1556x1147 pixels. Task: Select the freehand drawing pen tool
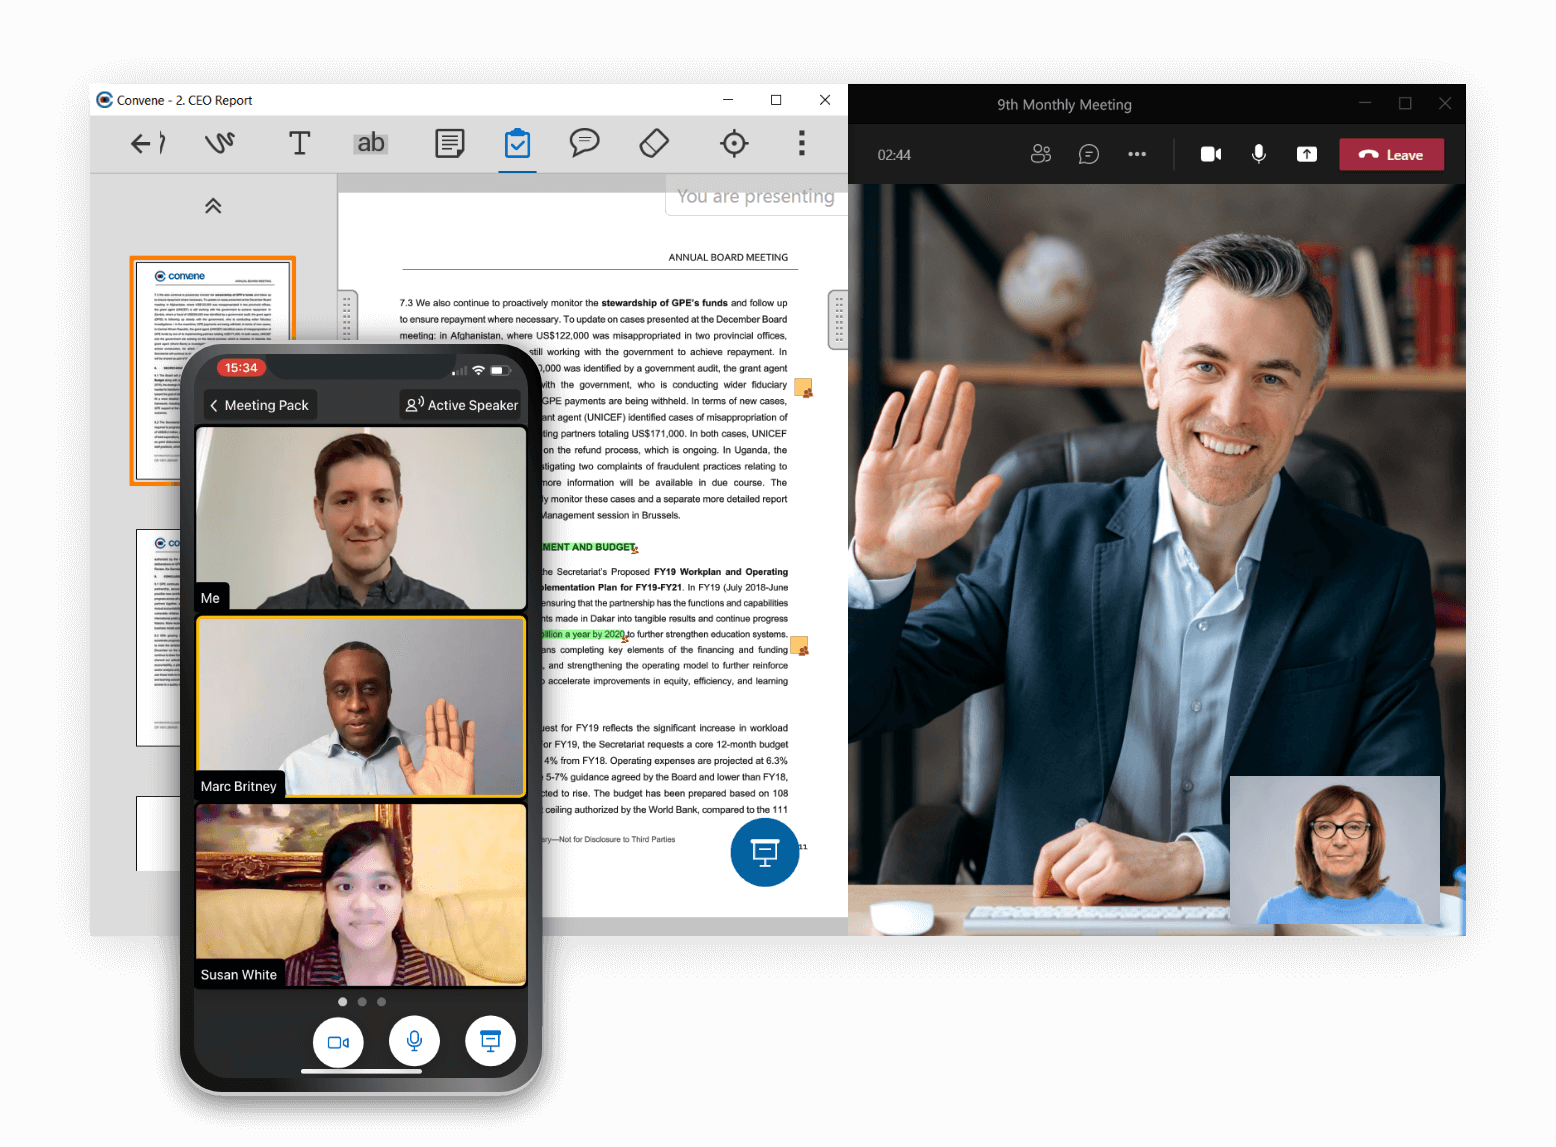[220, 143]
